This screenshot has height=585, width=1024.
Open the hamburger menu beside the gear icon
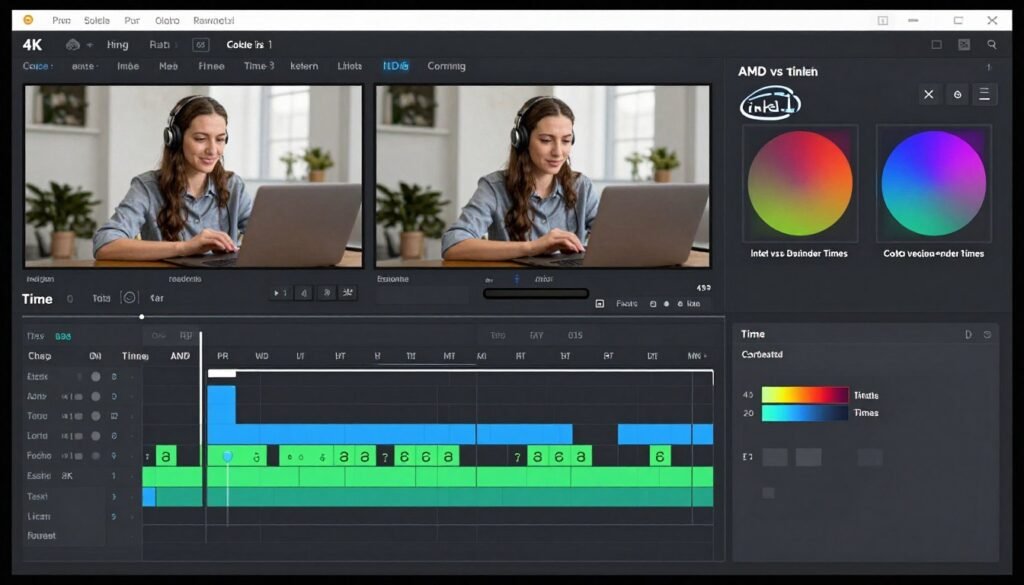point(985,94)
